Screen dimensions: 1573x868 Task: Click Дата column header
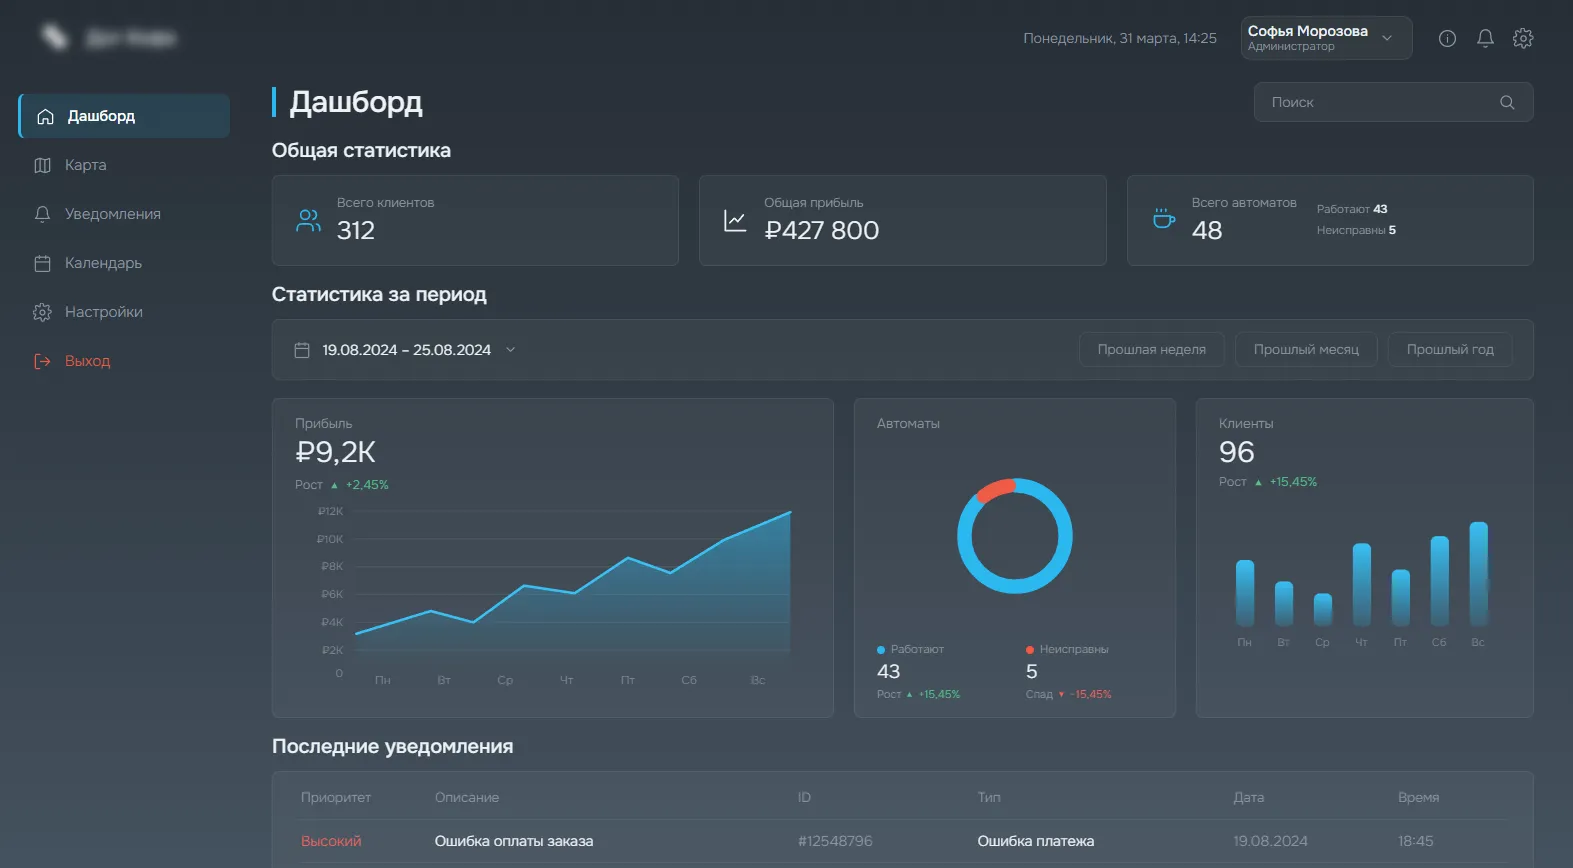pos(1248,797)
